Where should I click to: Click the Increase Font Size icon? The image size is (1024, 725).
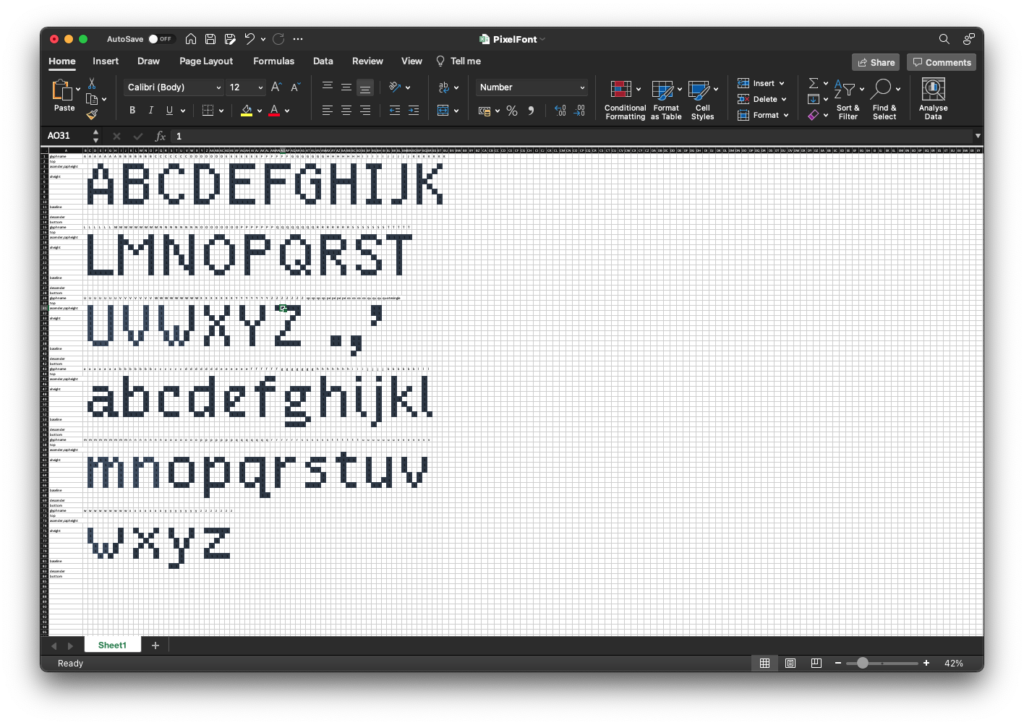tap(276, 87)
